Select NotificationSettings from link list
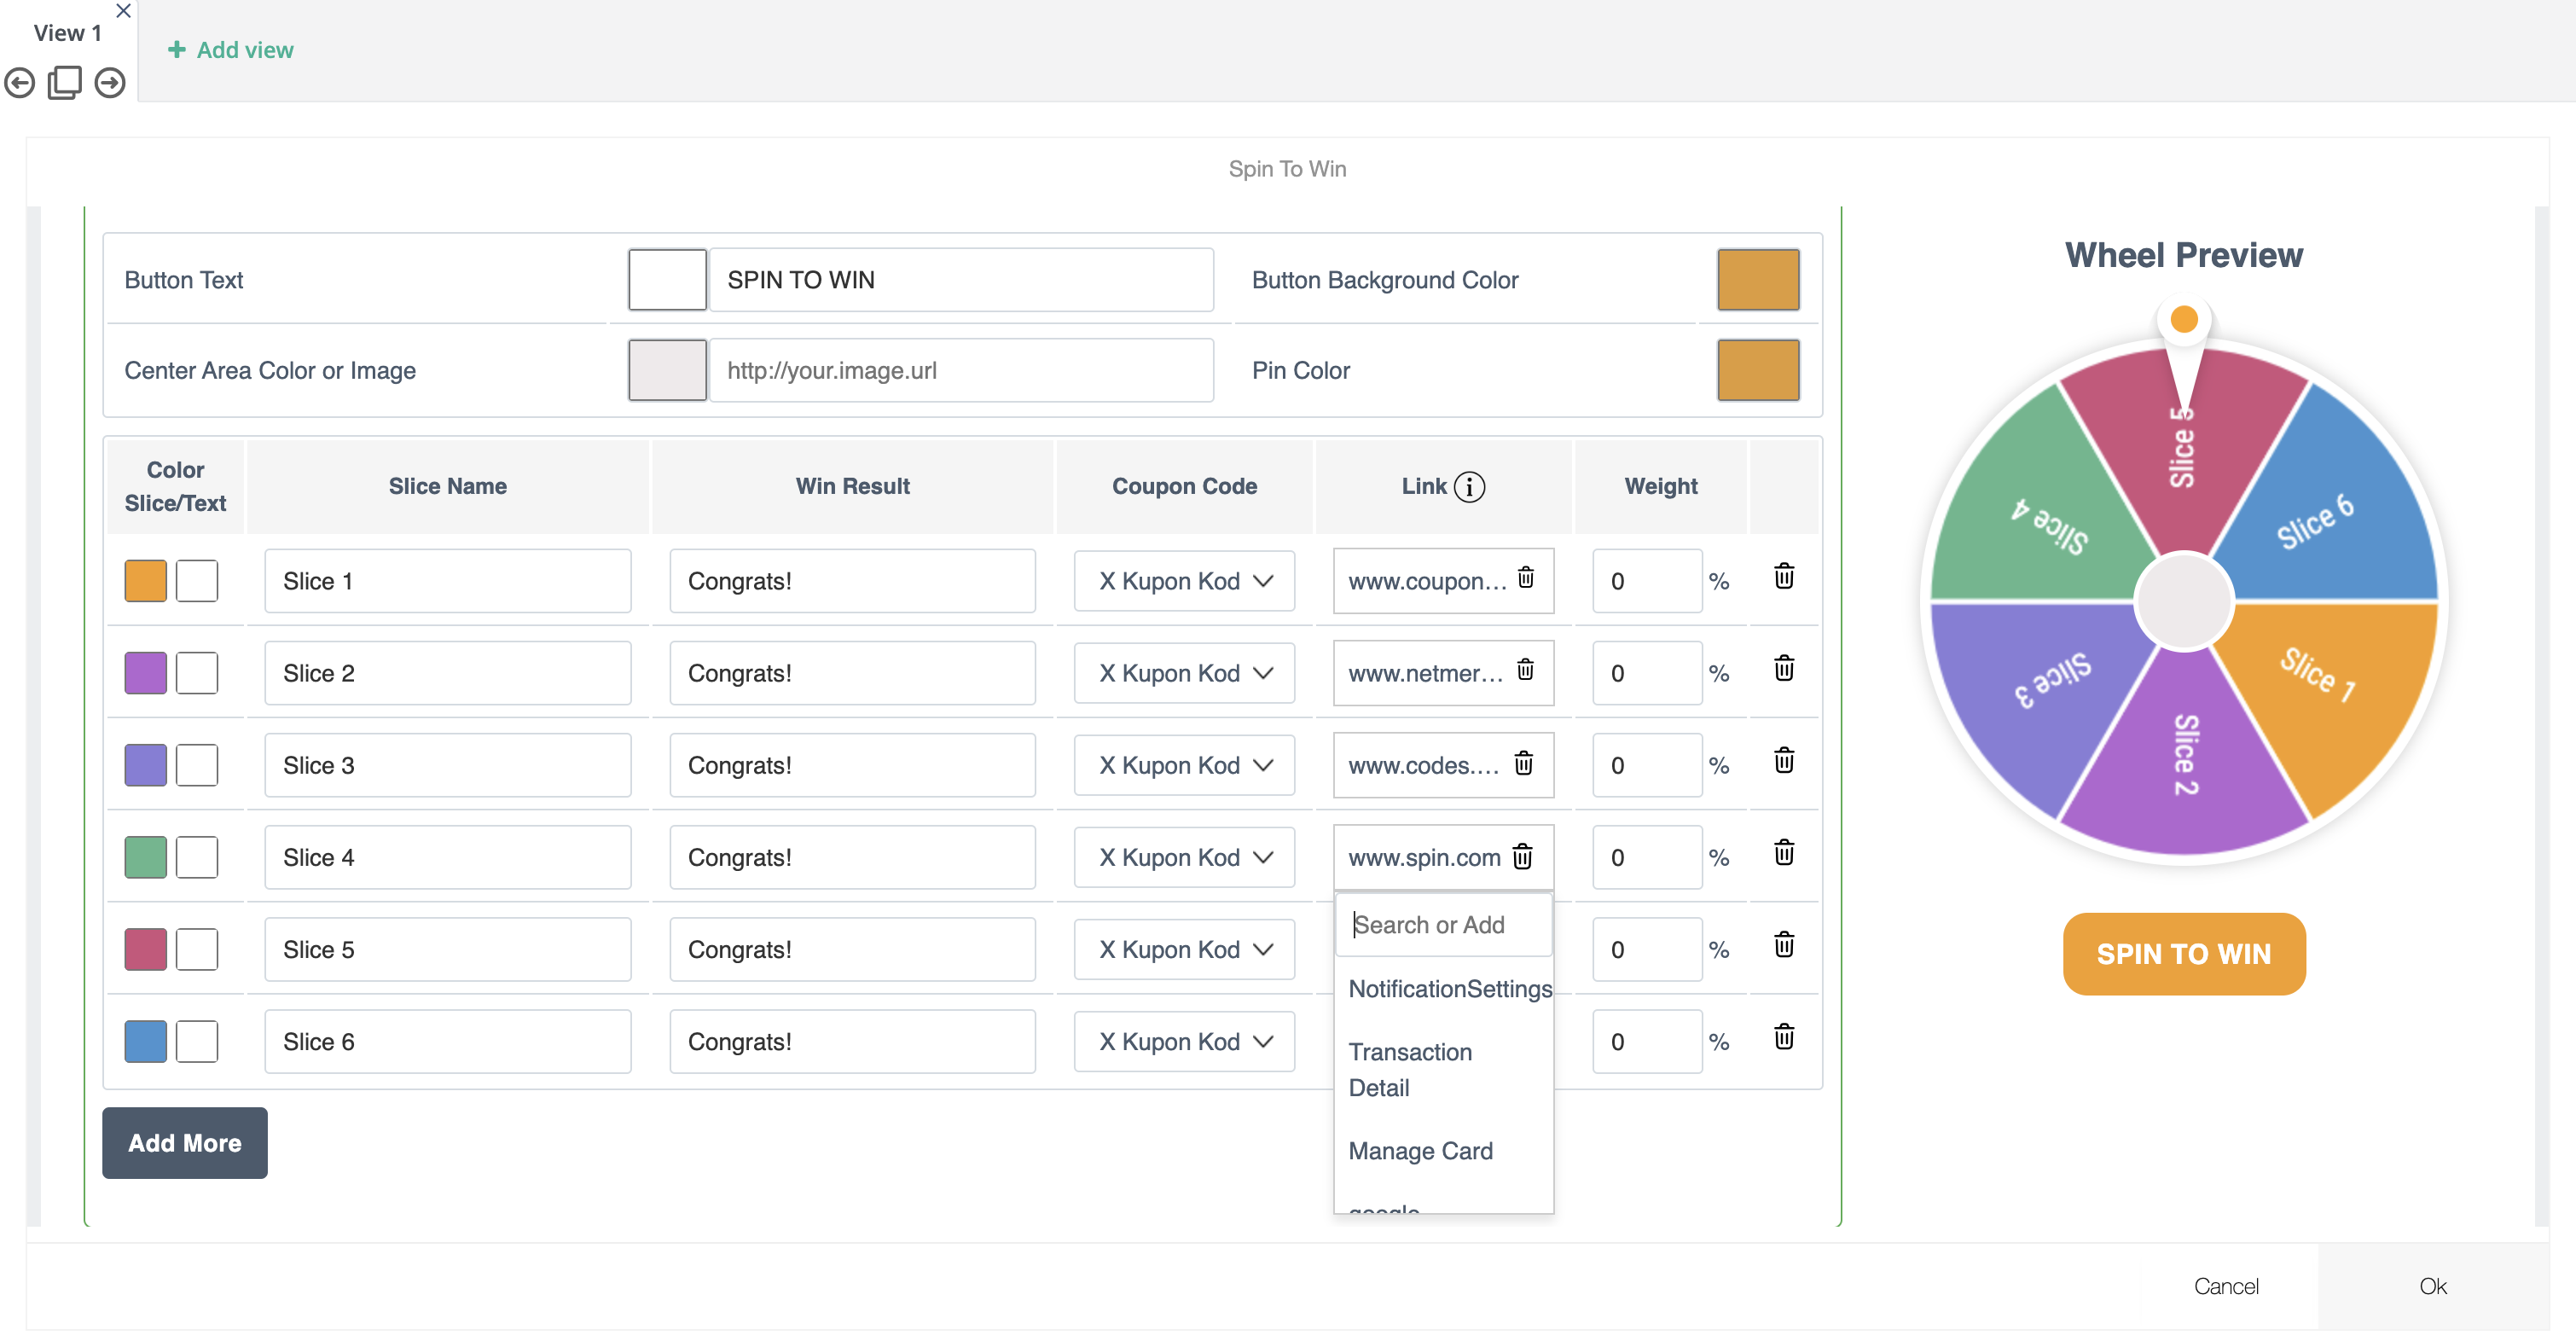The height and width of the screenshot is (1341, 2576). [x=1450, y=989]
